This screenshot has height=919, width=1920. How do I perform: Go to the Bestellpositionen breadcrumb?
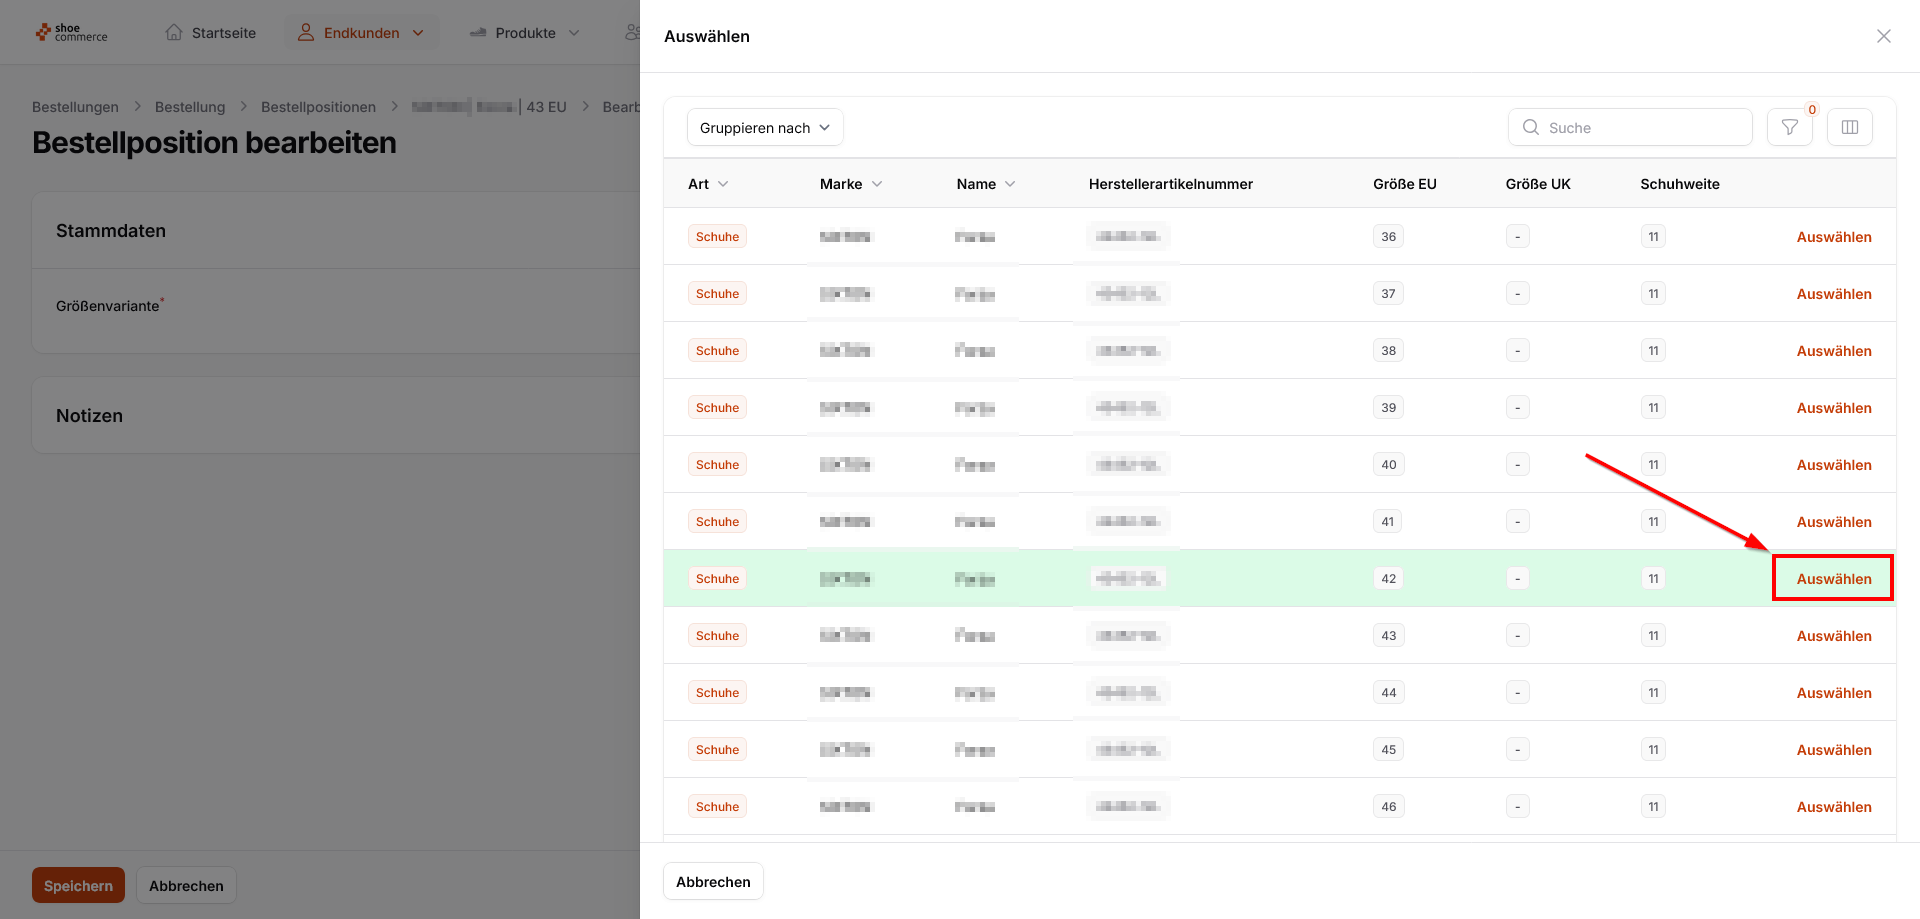coord(318,107)
